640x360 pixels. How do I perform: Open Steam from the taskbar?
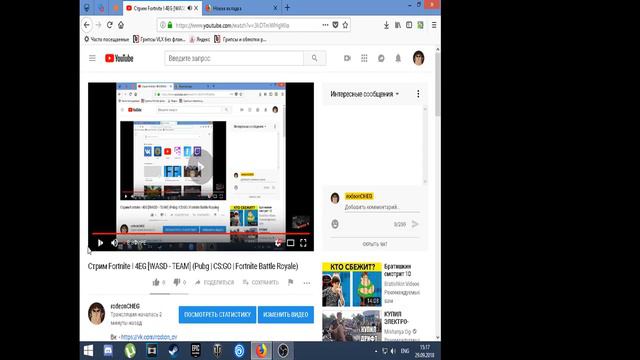(174, 351)
